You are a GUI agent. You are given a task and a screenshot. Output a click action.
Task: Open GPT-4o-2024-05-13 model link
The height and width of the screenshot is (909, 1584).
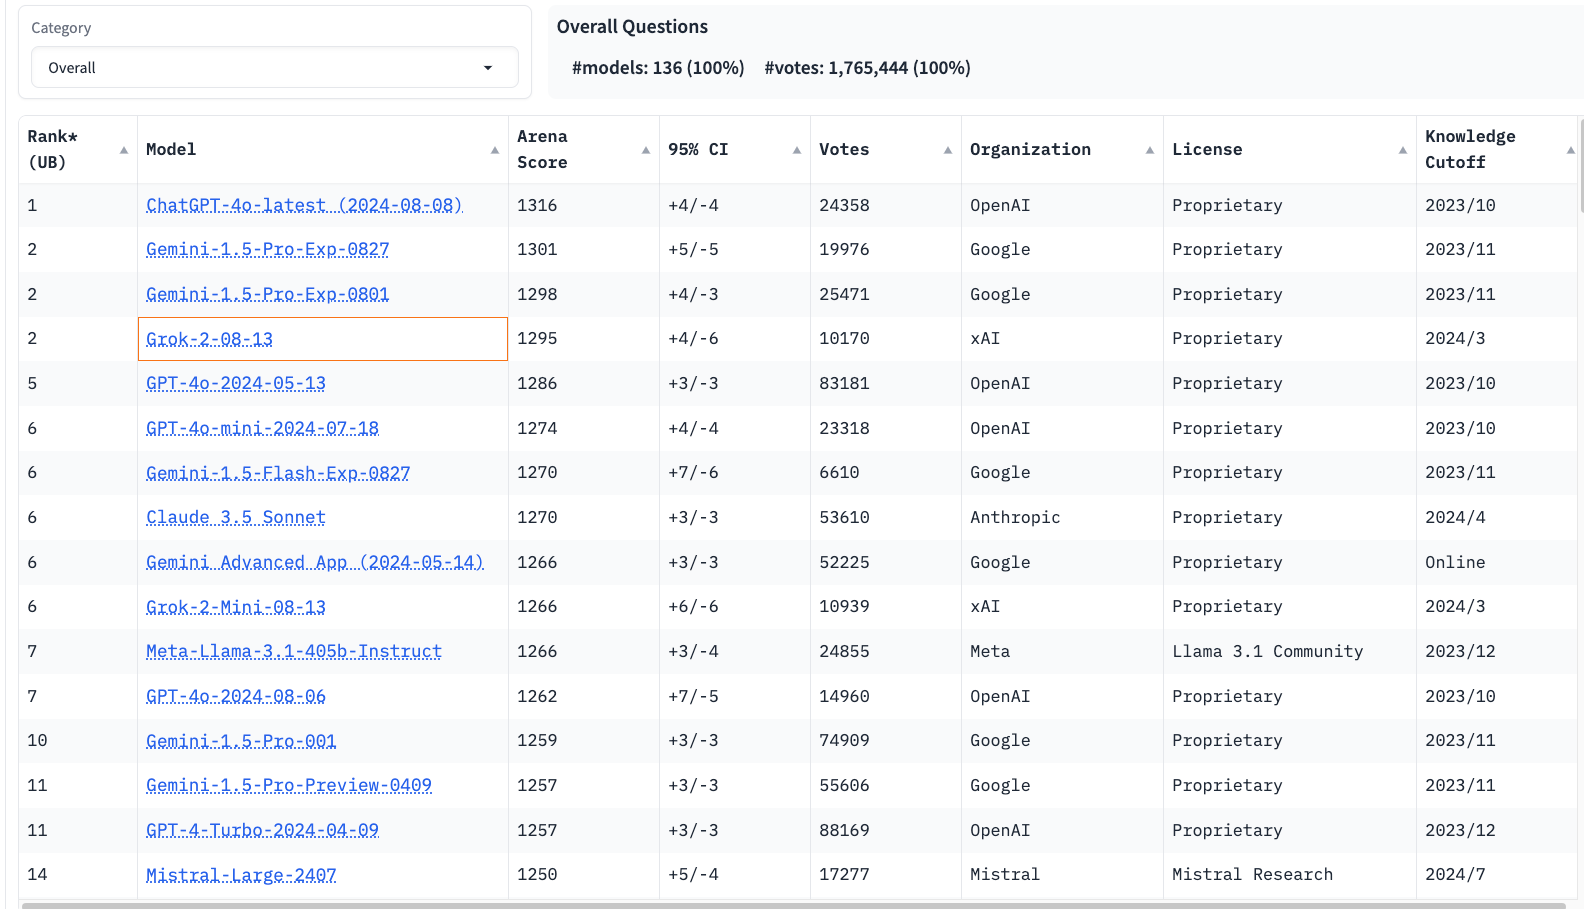(x=236, y=383)
